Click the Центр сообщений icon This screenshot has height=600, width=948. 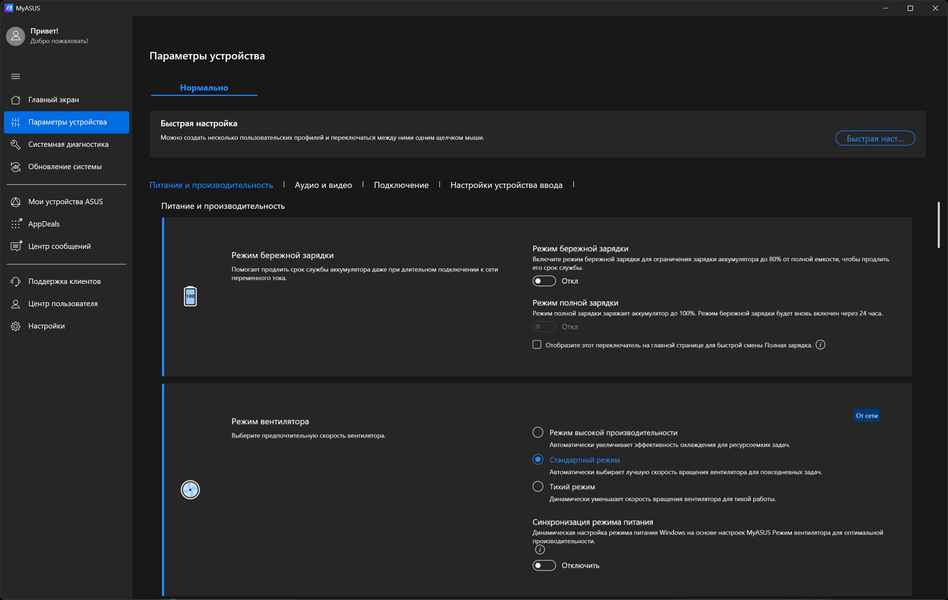pos(16,246)
